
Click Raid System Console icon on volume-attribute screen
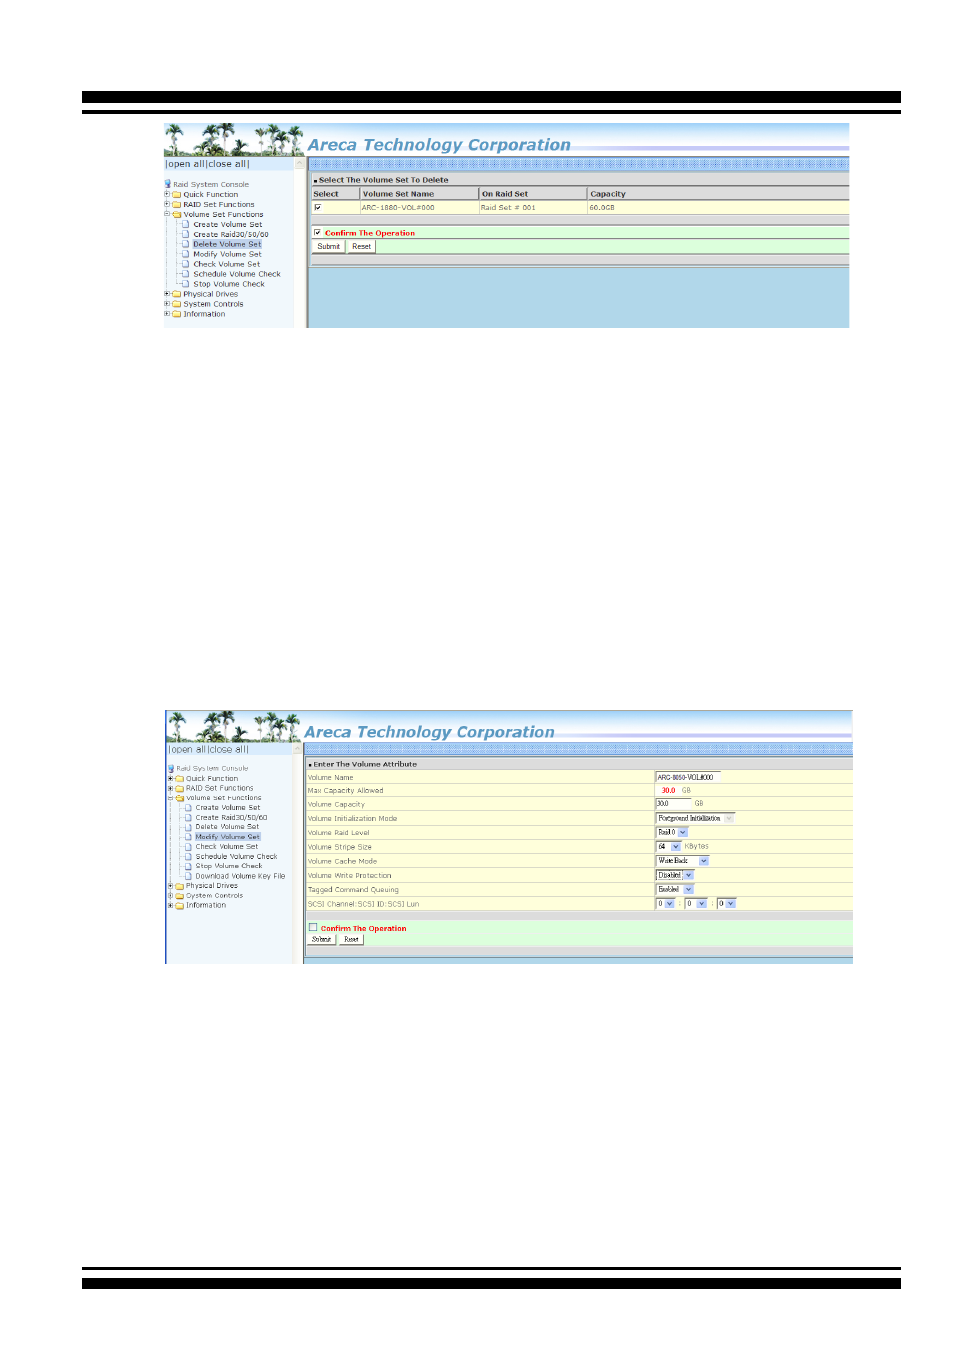coord(171,768)
